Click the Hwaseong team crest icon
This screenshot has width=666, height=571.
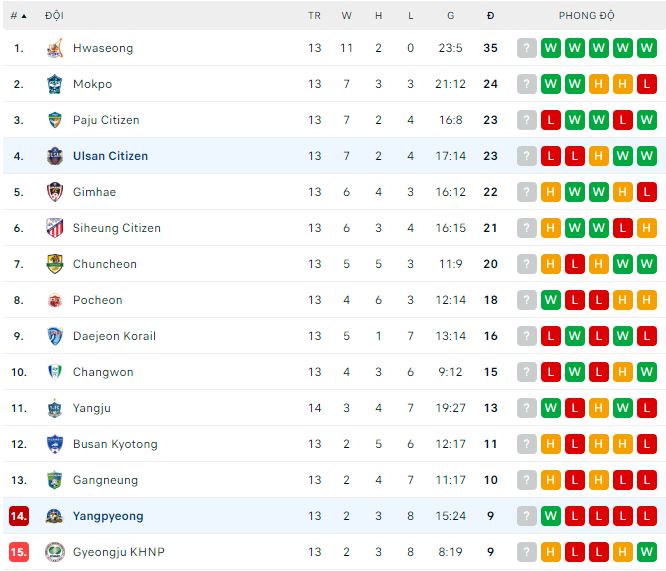click(55, 48)
